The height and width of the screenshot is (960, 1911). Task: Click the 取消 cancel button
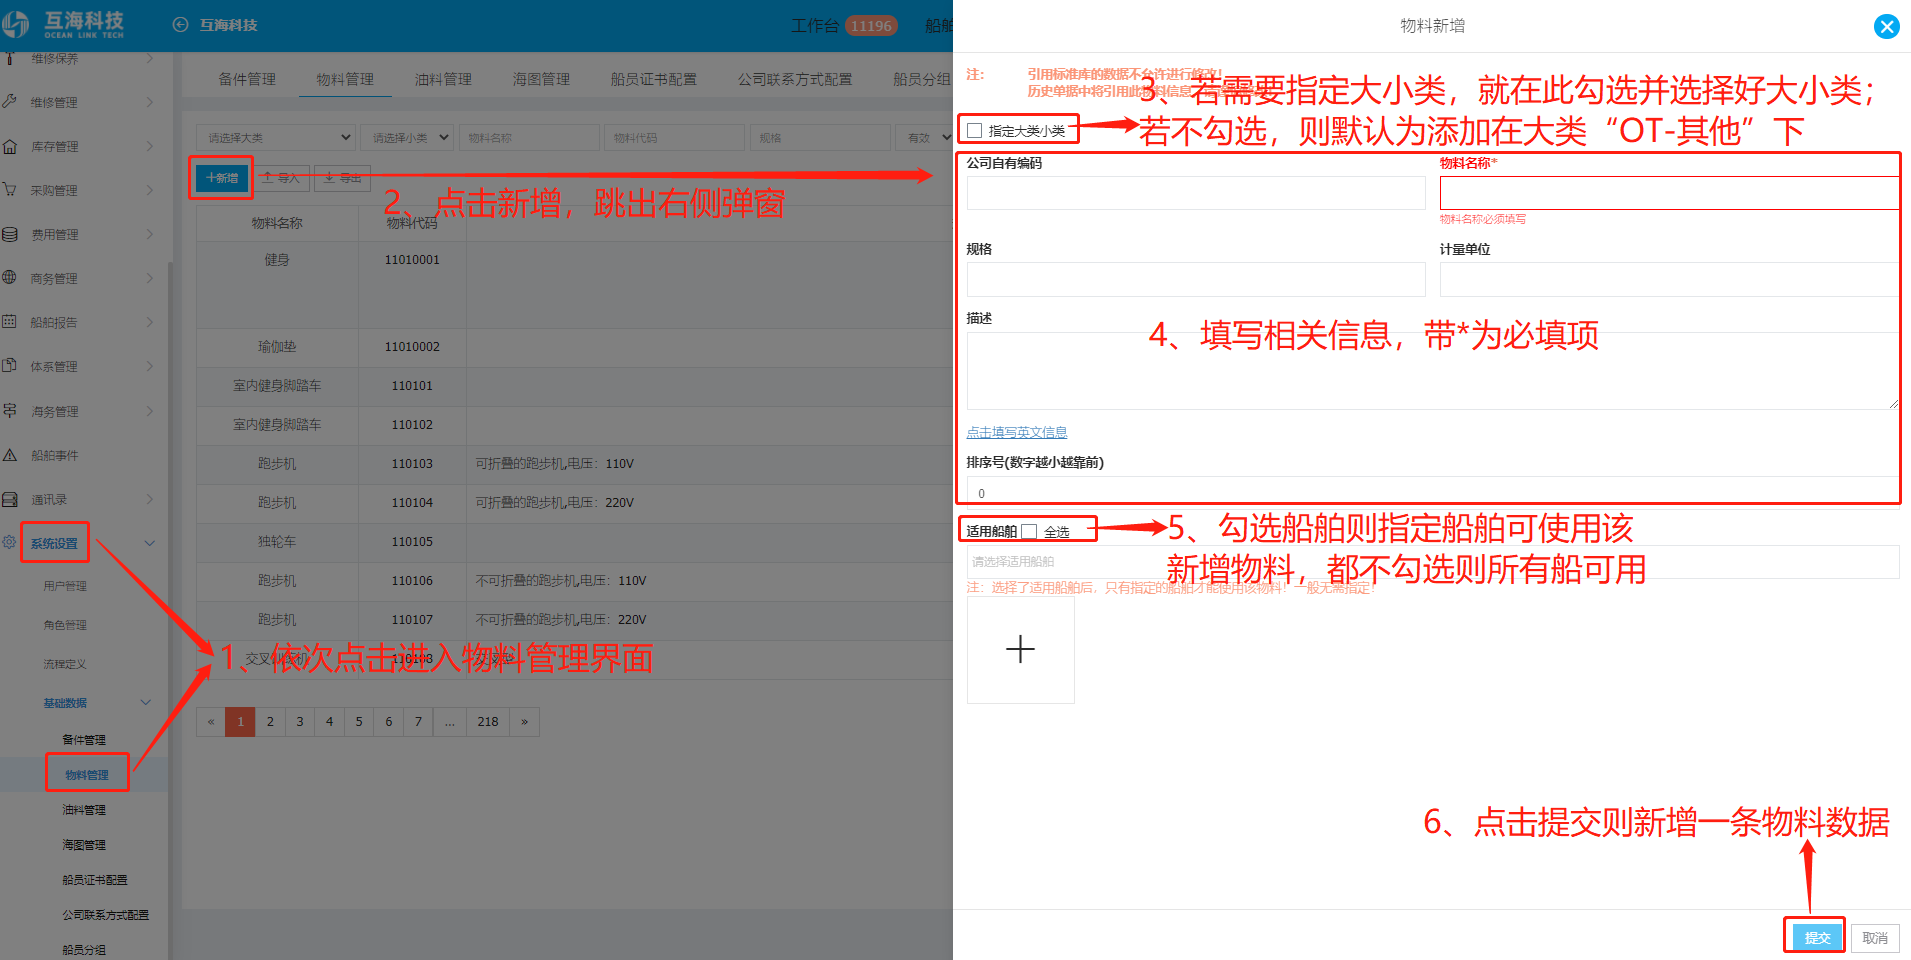pos(1875,937)
